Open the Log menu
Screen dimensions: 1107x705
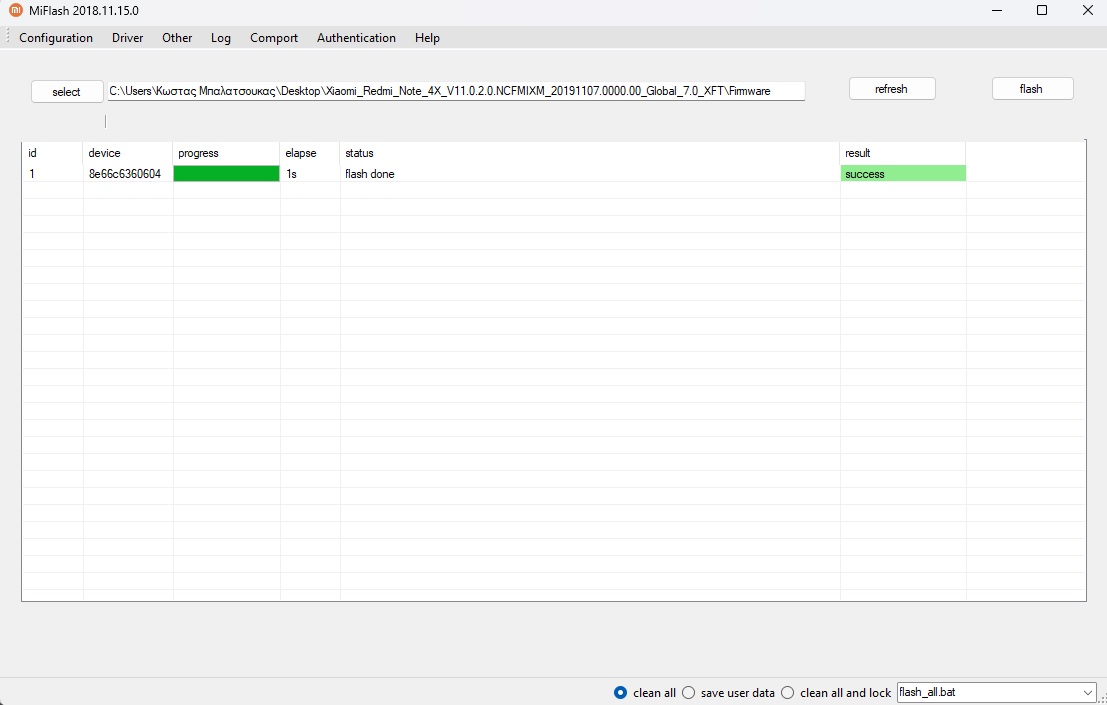pos(221,38)
